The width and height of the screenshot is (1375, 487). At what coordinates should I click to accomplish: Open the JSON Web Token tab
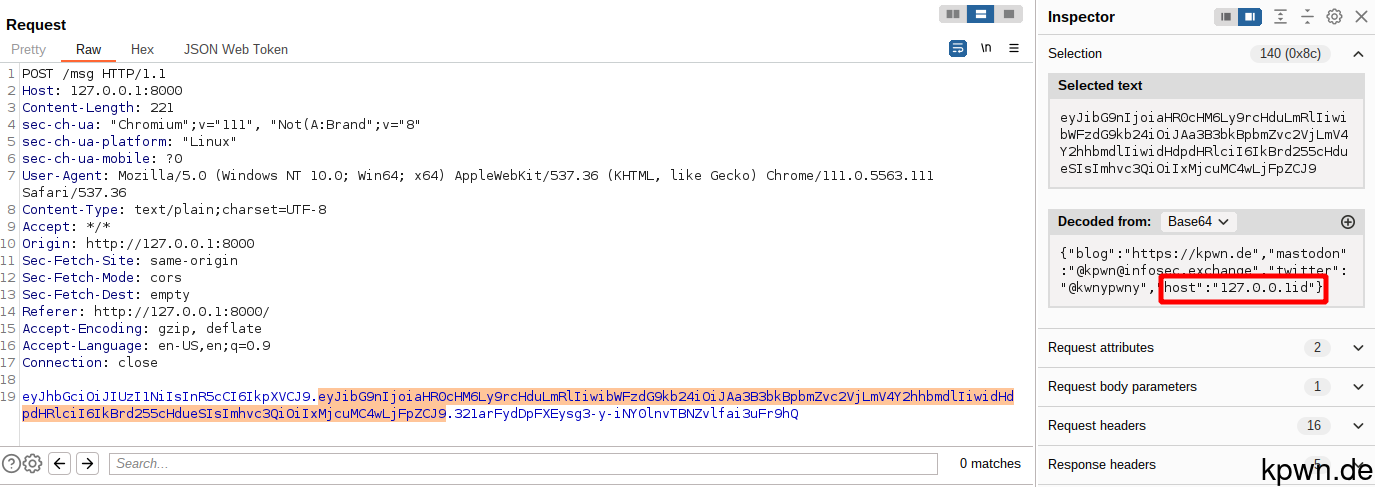point(236,49)
